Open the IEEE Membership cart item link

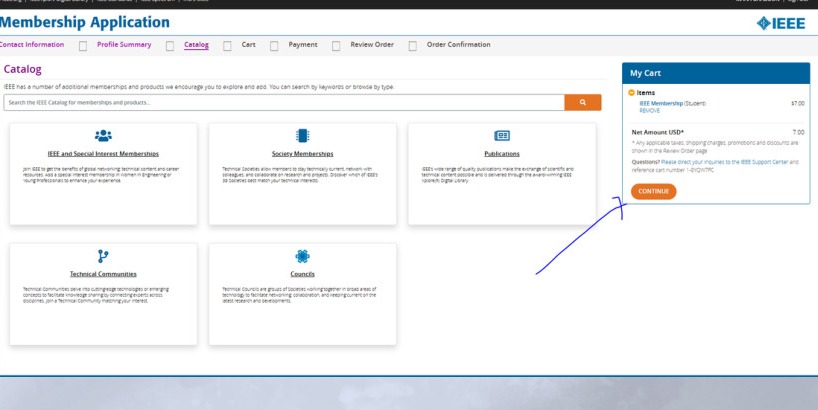(x=661, y=103)
